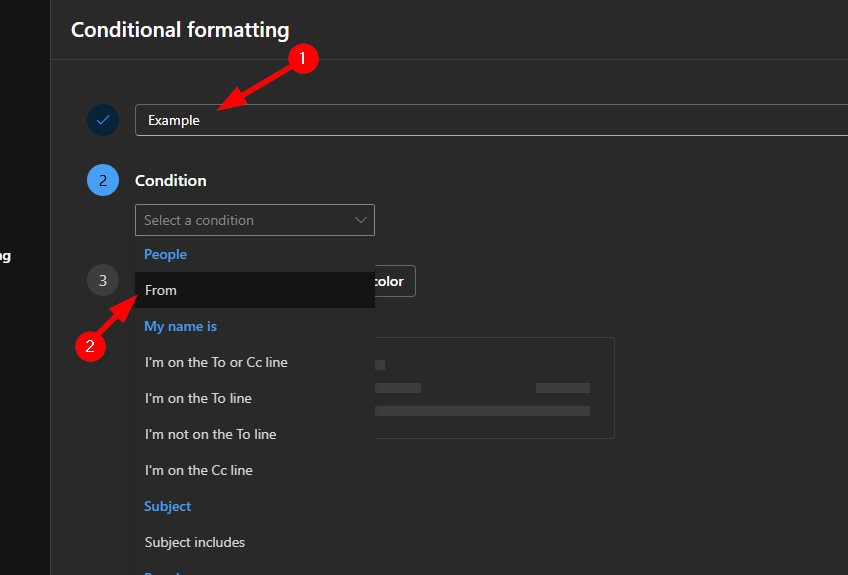Click the 'People' group header in list
This screenshot has width=848, height=575.
click(x=166, y=254)
